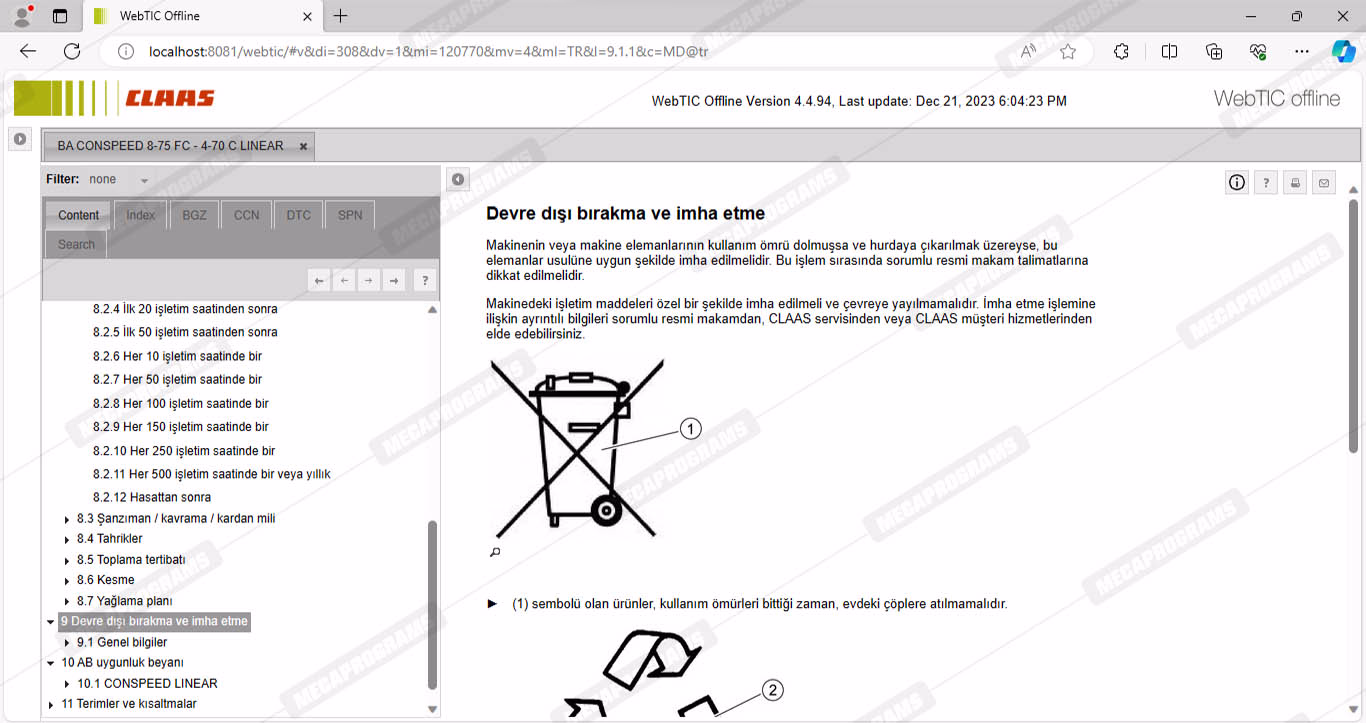The image size is (1366, 723).
Task: Open split screen view
Action: tap(1169, 51)
